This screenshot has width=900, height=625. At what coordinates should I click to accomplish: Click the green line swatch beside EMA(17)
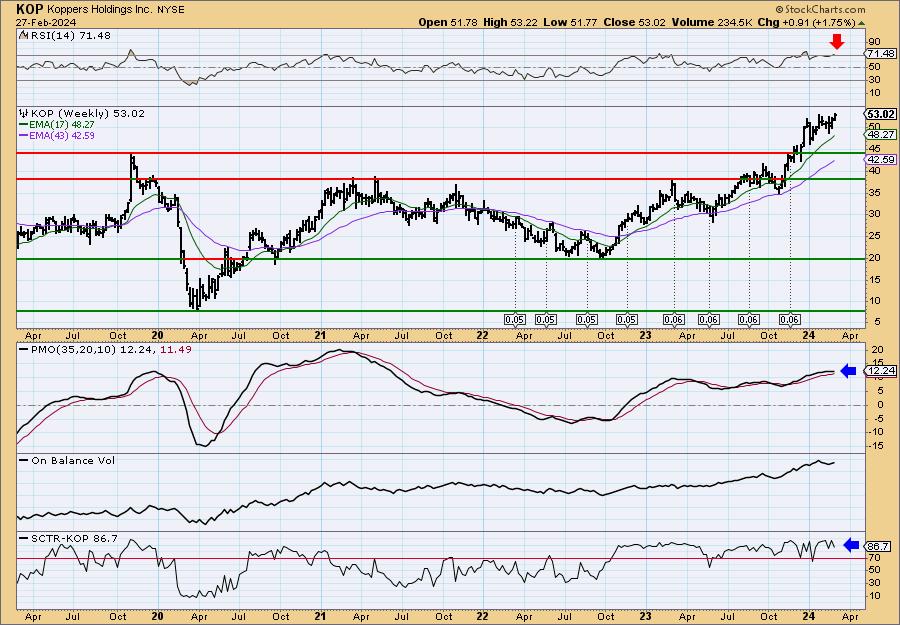tap(24, 125)
